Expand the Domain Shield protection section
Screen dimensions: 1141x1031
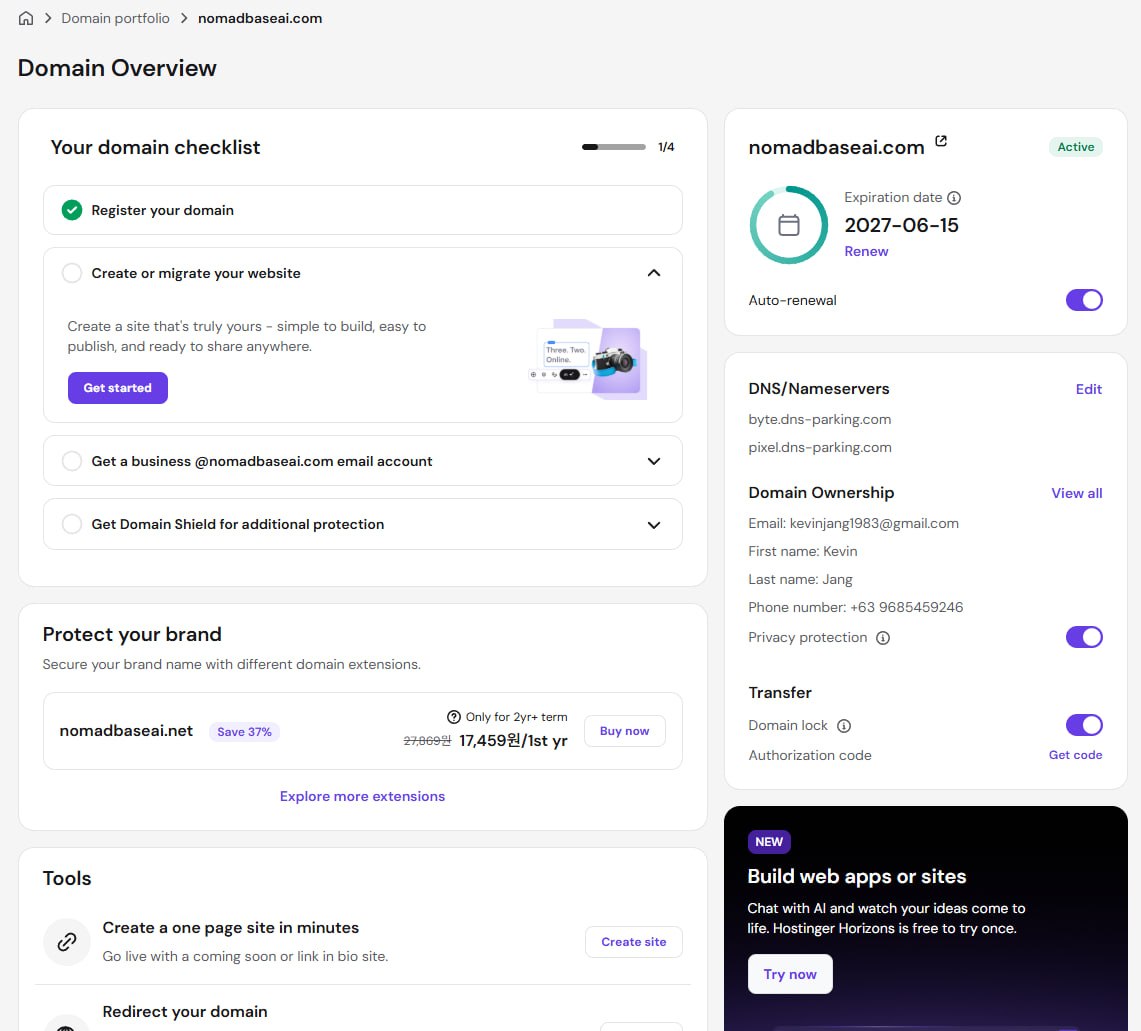tap(653, 525)
